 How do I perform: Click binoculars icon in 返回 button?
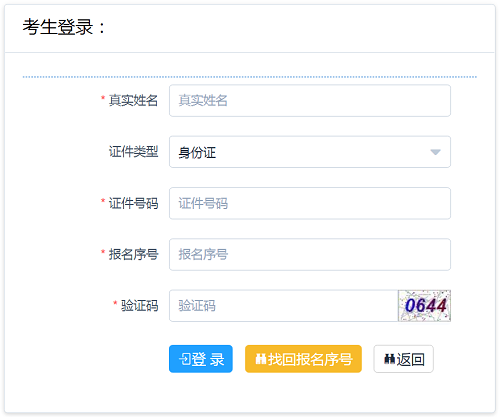click(389, 359)
